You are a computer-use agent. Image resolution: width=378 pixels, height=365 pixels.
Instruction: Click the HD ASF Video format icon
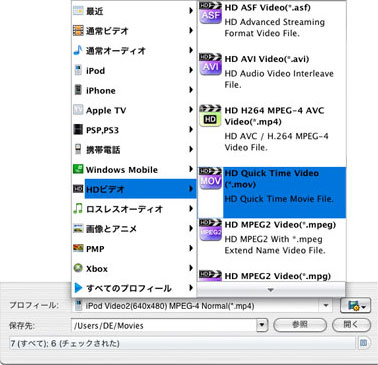coord(210,13)
